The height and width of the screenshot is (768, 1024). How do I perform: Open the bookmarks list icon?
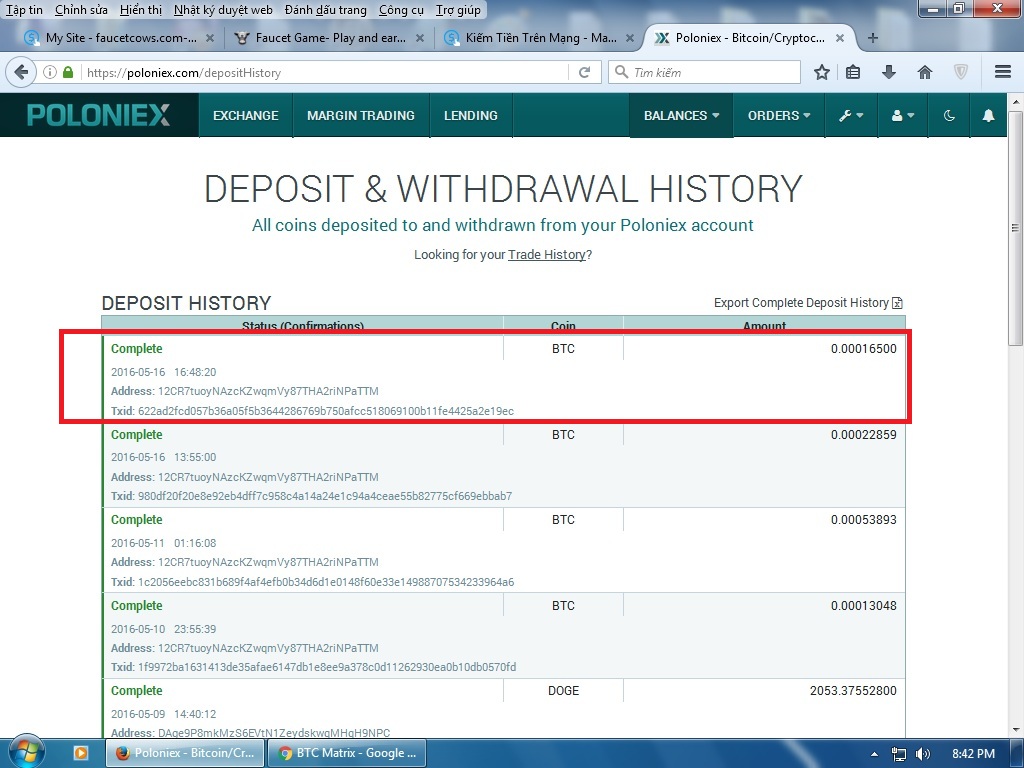tap(853, 72)
